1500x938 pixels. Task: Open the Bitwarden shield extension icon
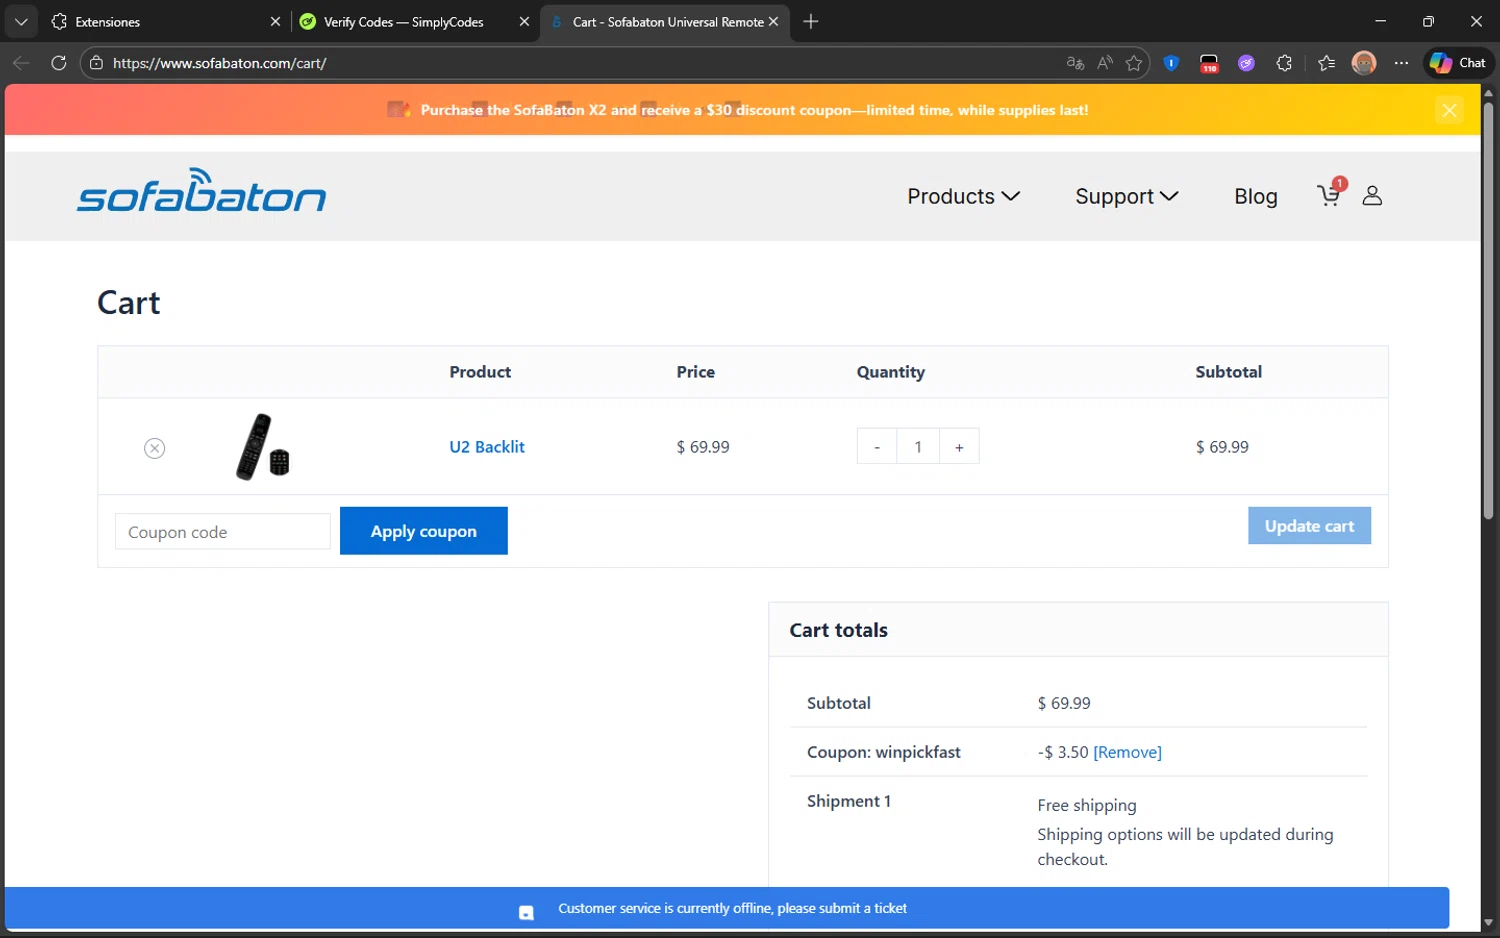click(1171, 63)
